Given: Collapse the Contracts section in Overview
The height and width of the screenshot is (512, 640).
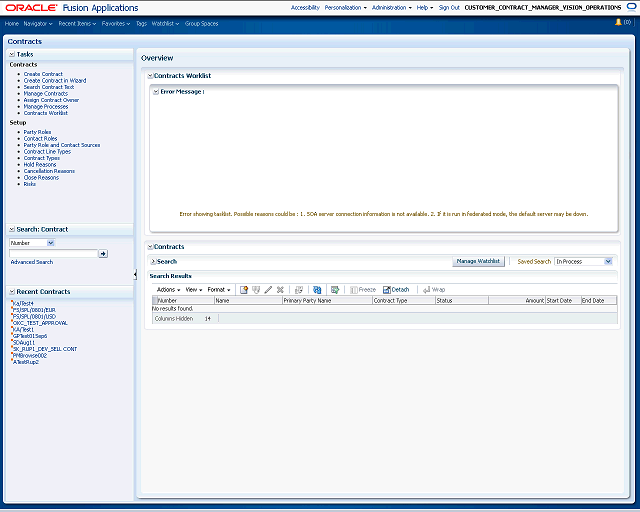Looking at the screenshot, I should pyautogui.click(x=150, y=247).
